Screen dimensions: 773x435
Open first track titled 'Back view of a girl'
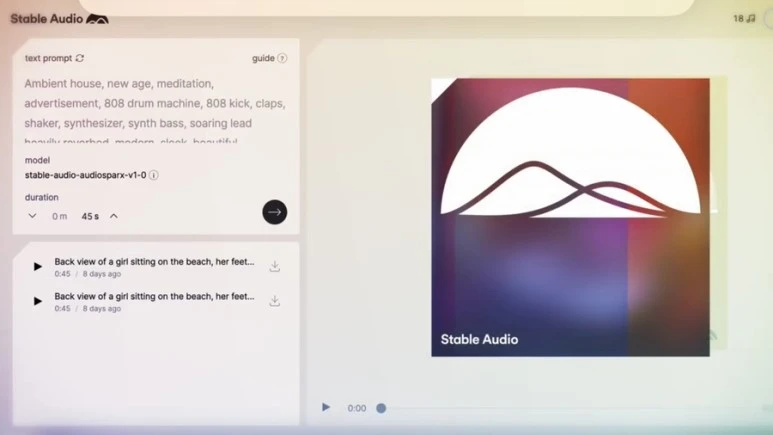(154, 262)
